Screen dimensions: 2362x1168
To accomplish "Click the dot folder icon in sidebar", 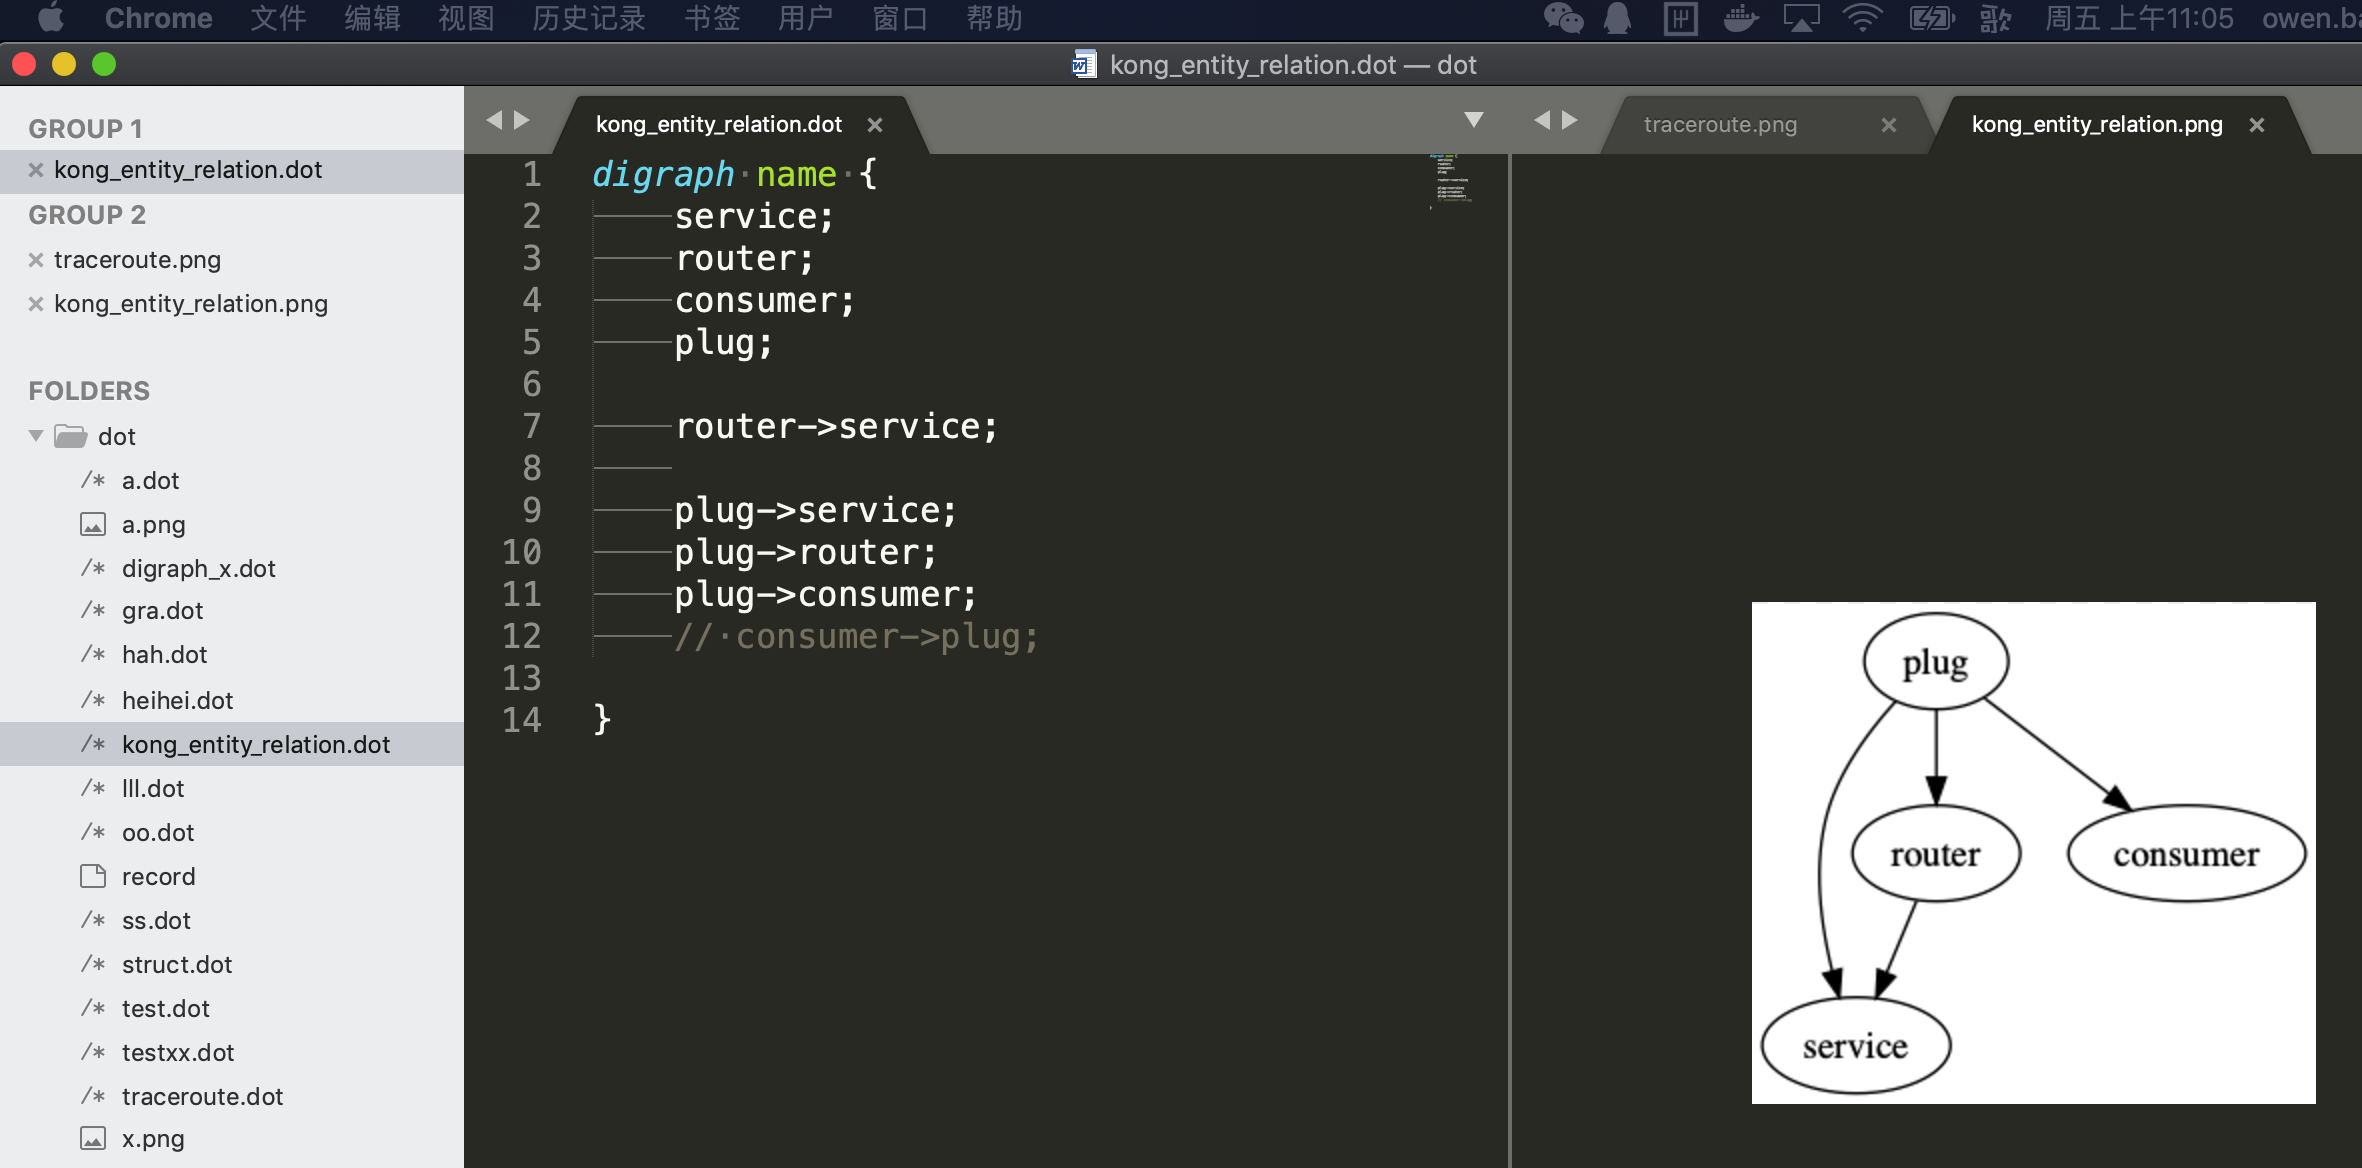I will (70, 436).
